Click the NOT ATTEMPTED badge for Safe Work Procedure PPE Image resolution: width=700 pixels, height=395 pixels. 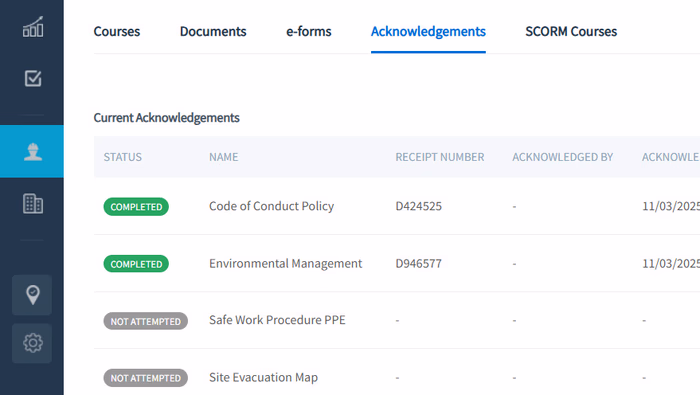[x=146, y=321]
